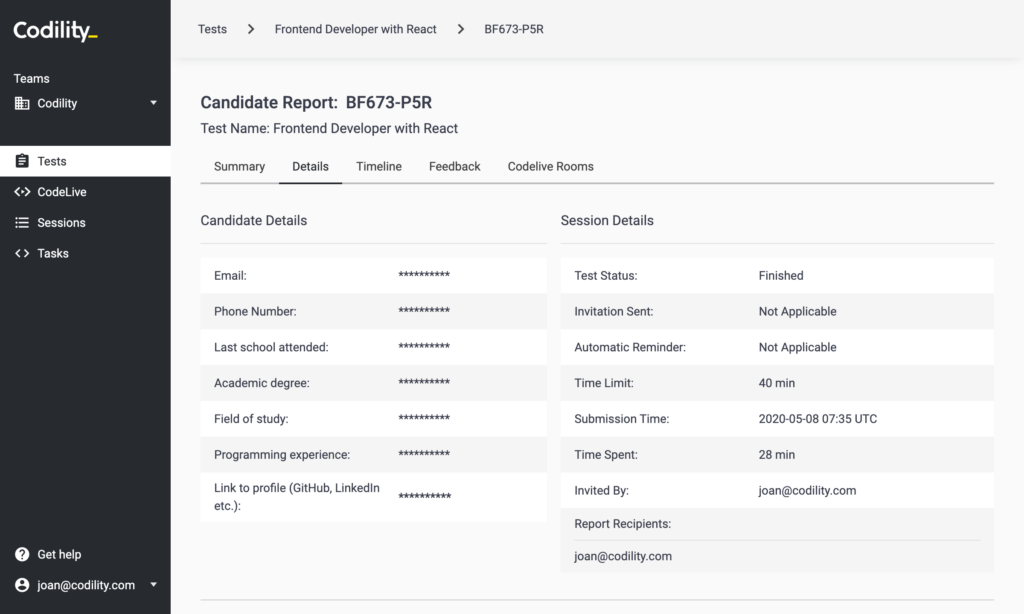Click the user account avatar icon
Screen dimensions: 1024x614
click(22, 585)
